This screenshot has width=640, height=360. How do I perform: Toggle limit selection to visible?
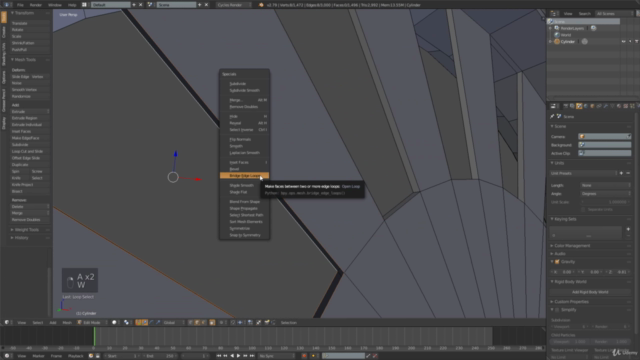pos(212,322)
